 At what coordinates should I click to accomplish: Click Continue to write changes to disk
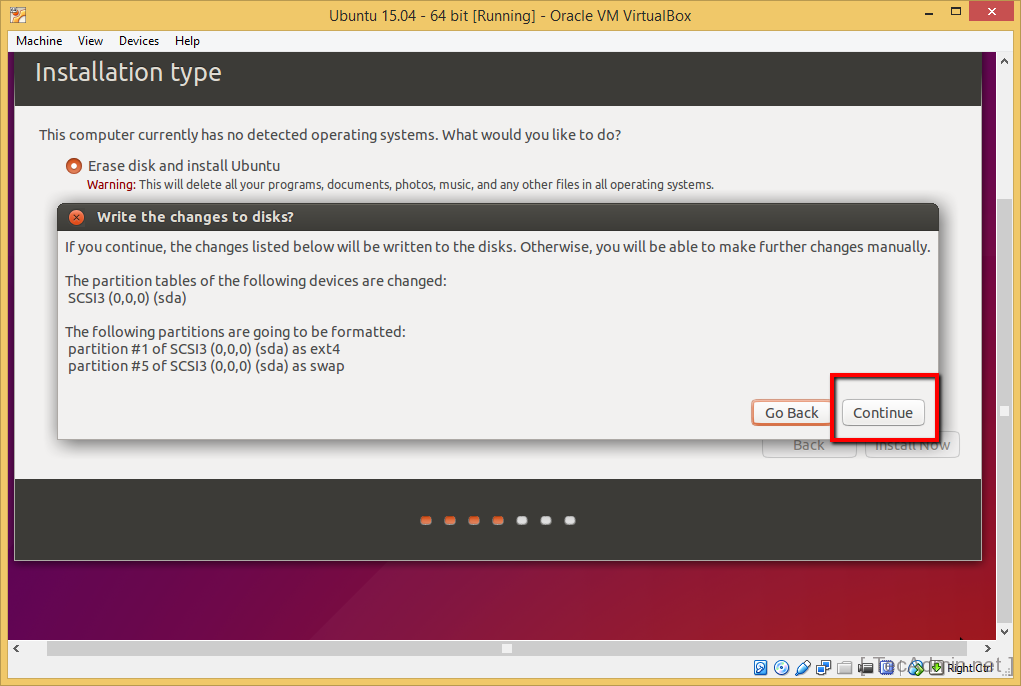(x=882, y=413)
